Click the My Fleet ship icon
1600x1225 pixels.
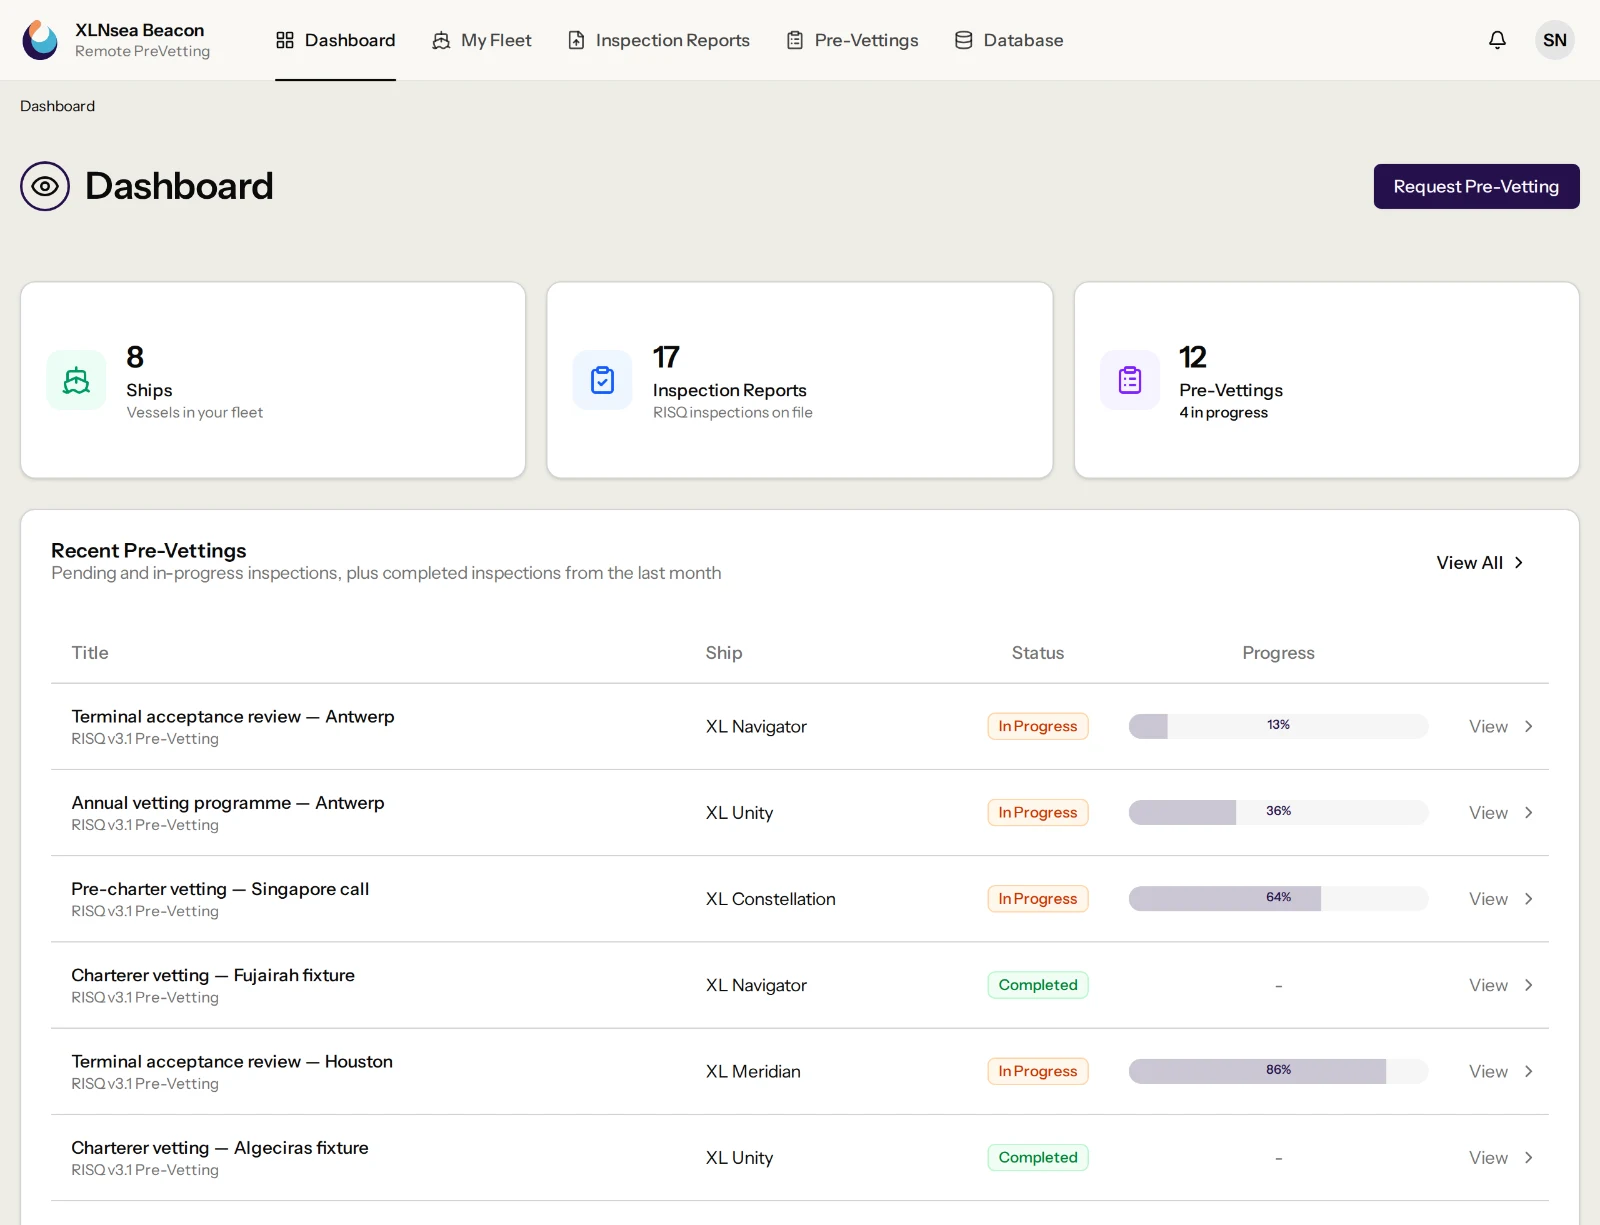pyautogui.click(x=441, y=40)
